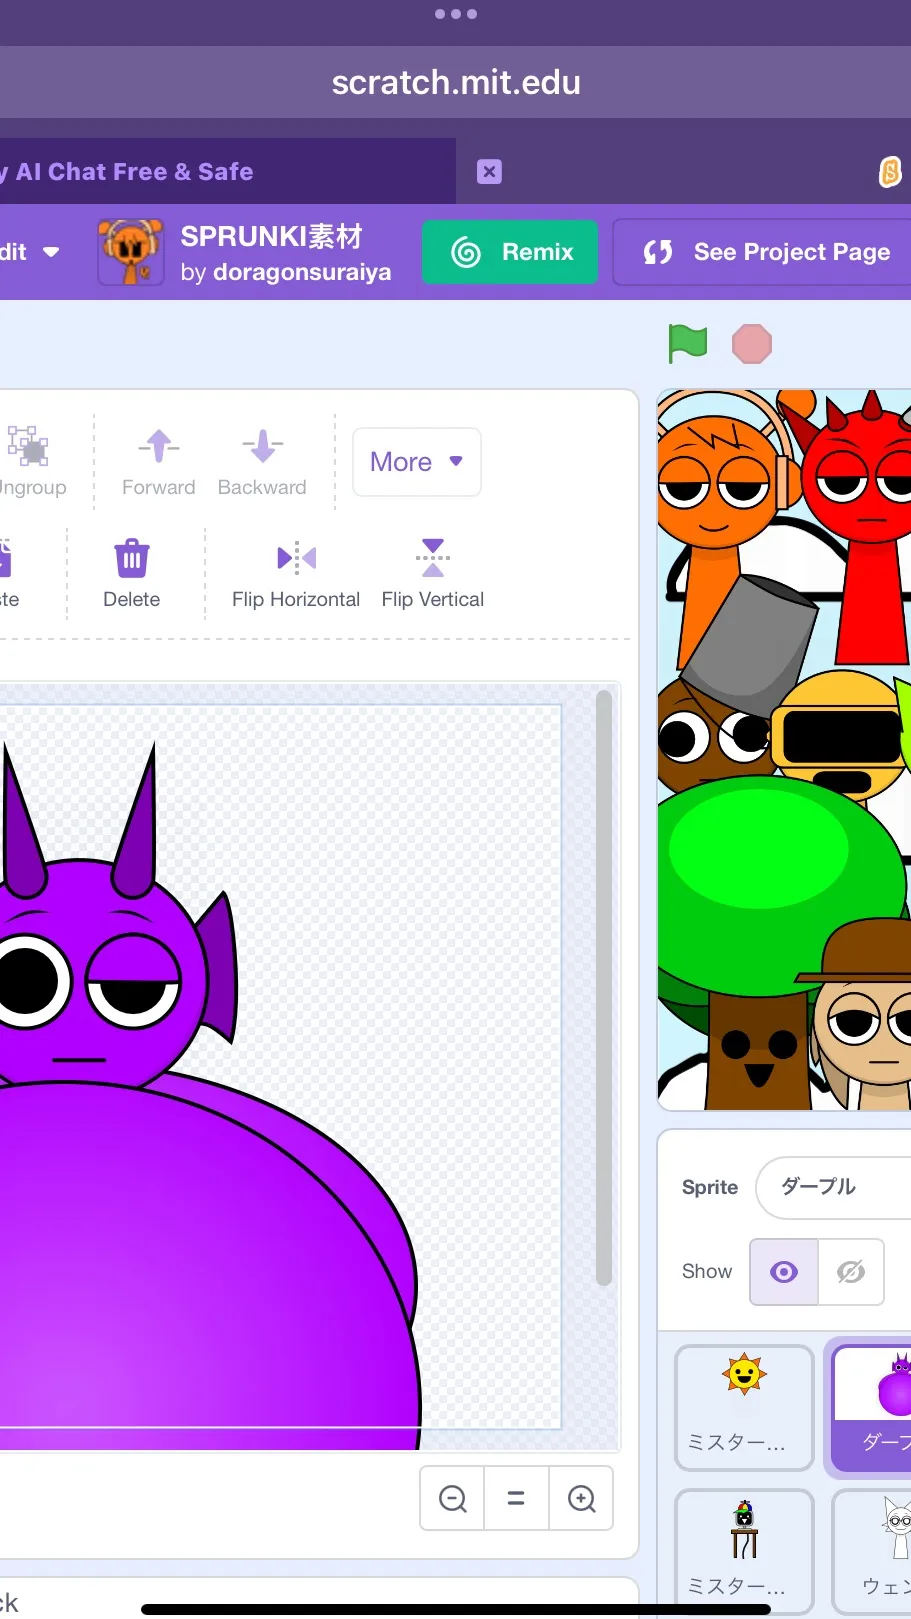
Task: Expand the More dropdown in costume editor
Action: coord(417,462)
